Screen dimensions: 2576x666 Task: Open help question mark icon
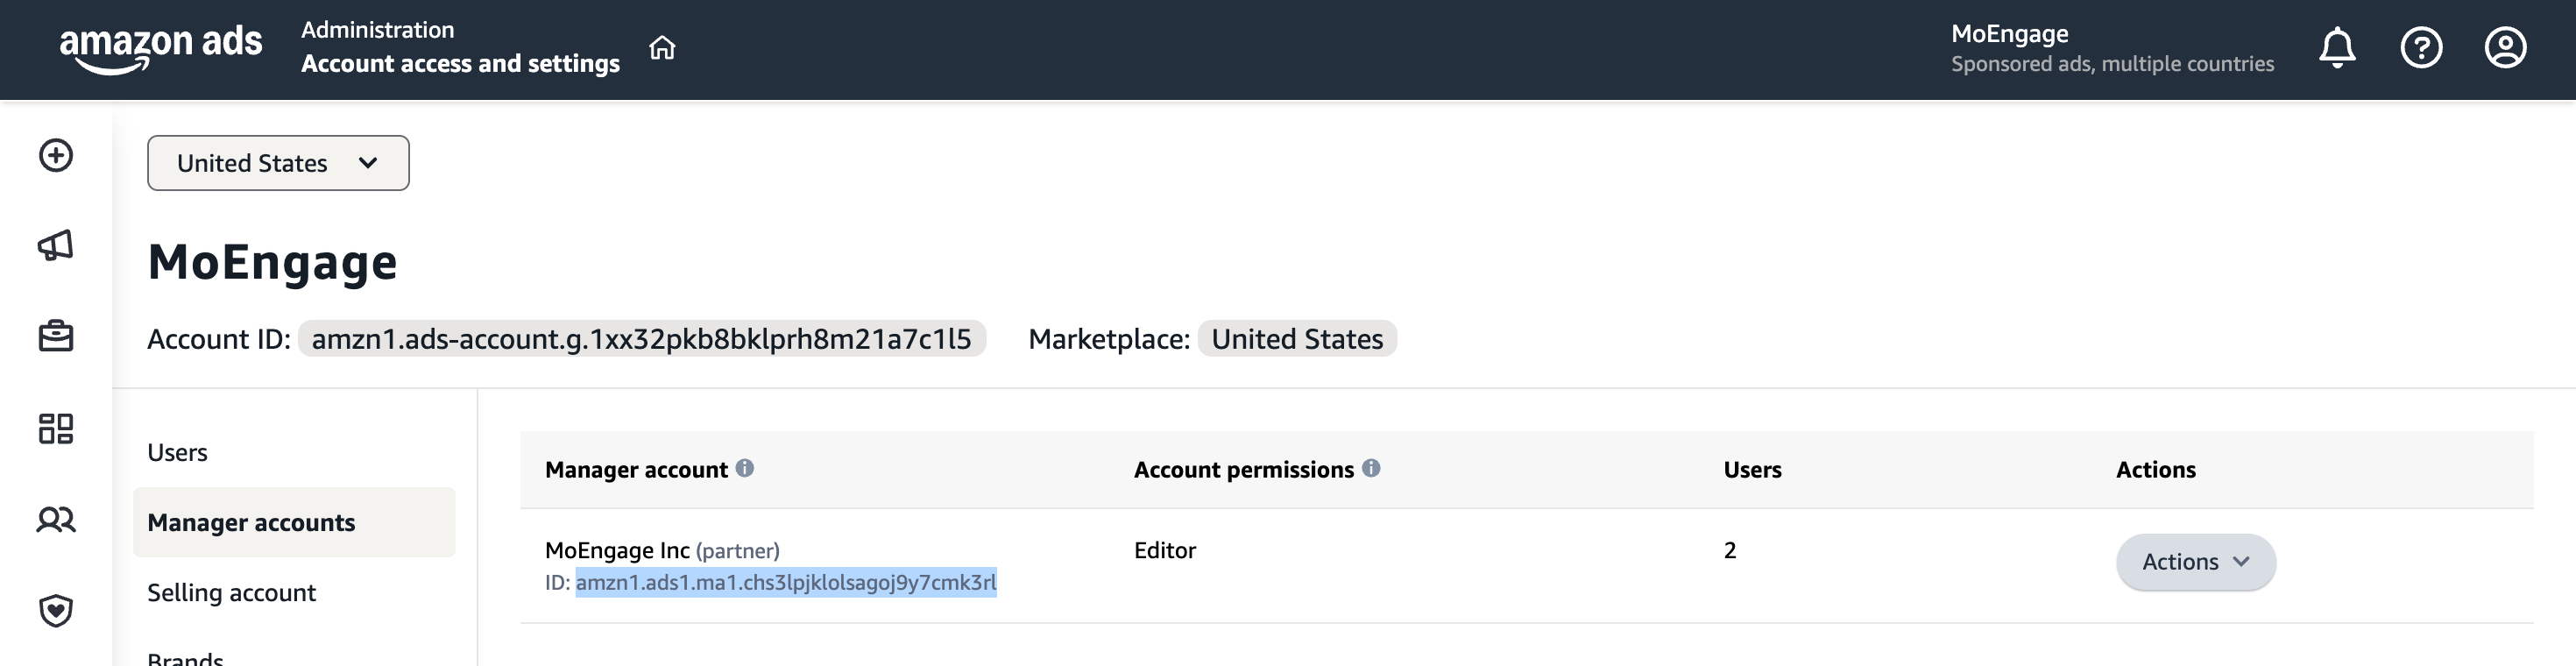click(2421, 48)
